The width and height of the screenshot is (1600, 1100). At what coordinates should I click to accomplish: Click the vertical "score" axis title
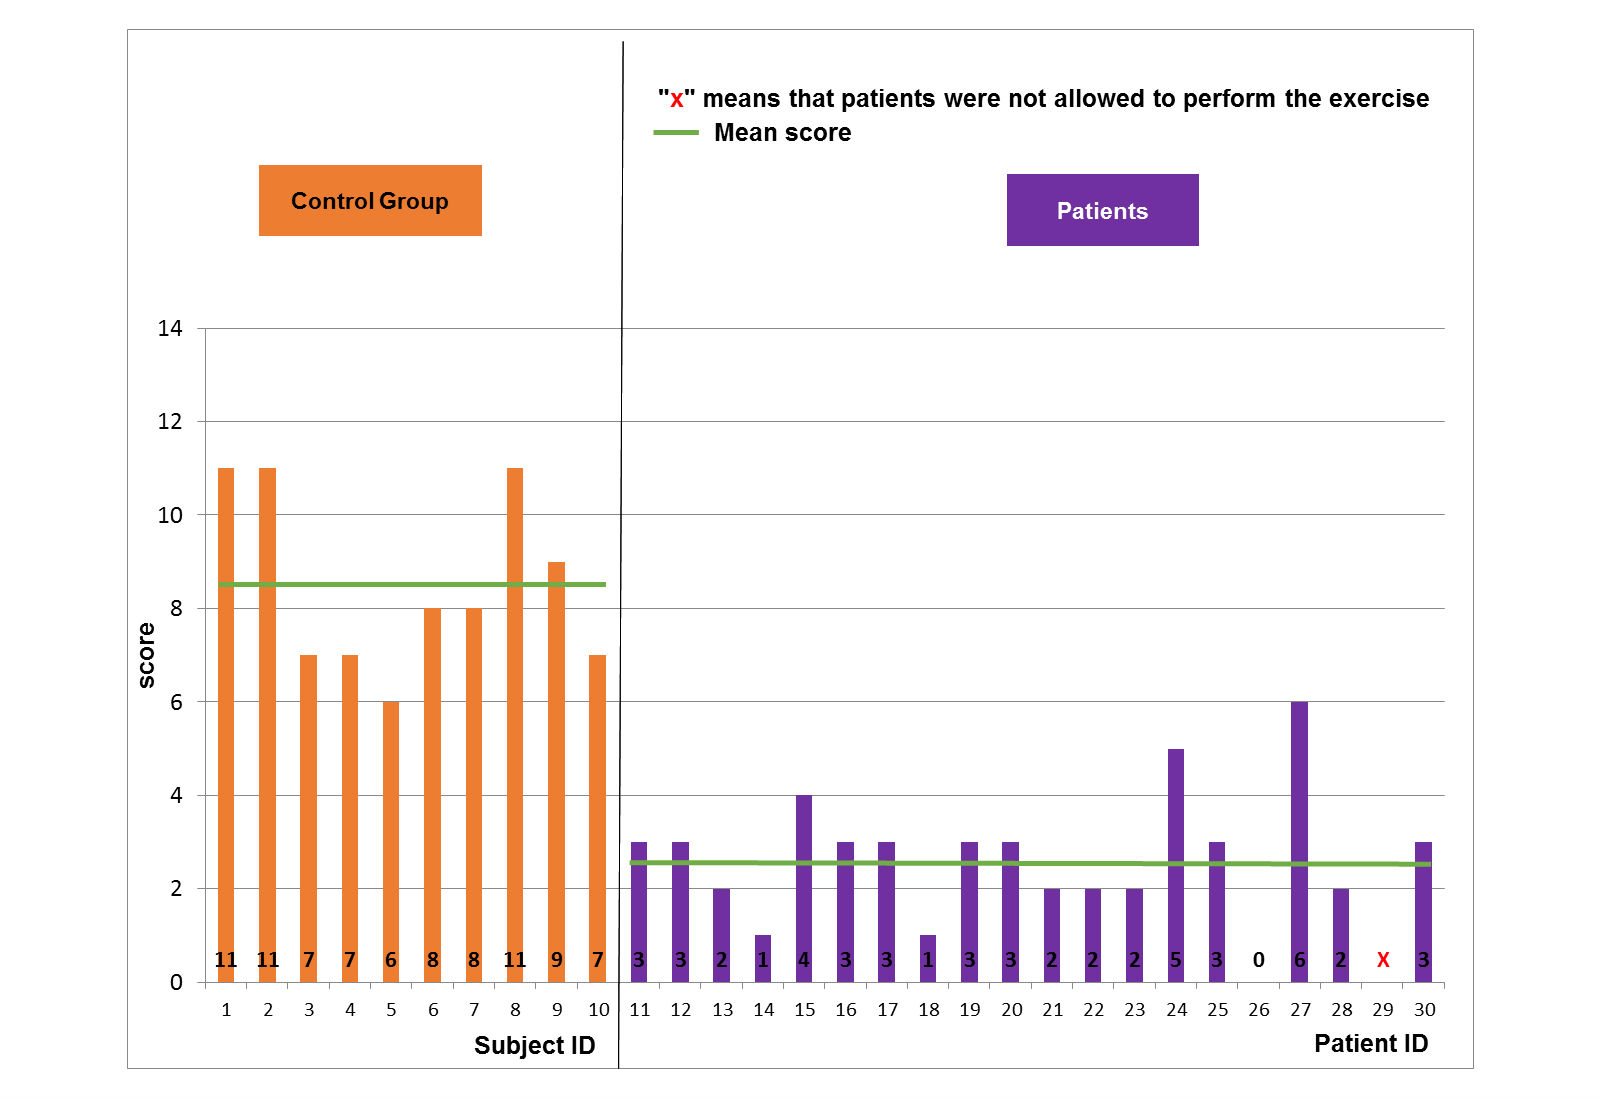click(147, 655)
